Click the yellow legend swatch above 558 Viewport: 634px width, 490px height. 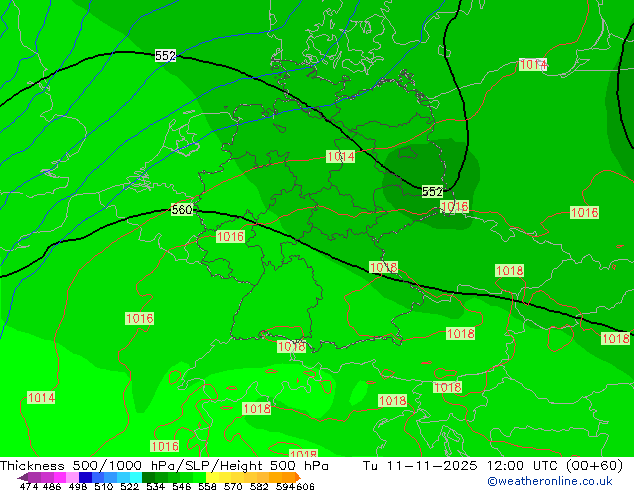coord(212,477)
